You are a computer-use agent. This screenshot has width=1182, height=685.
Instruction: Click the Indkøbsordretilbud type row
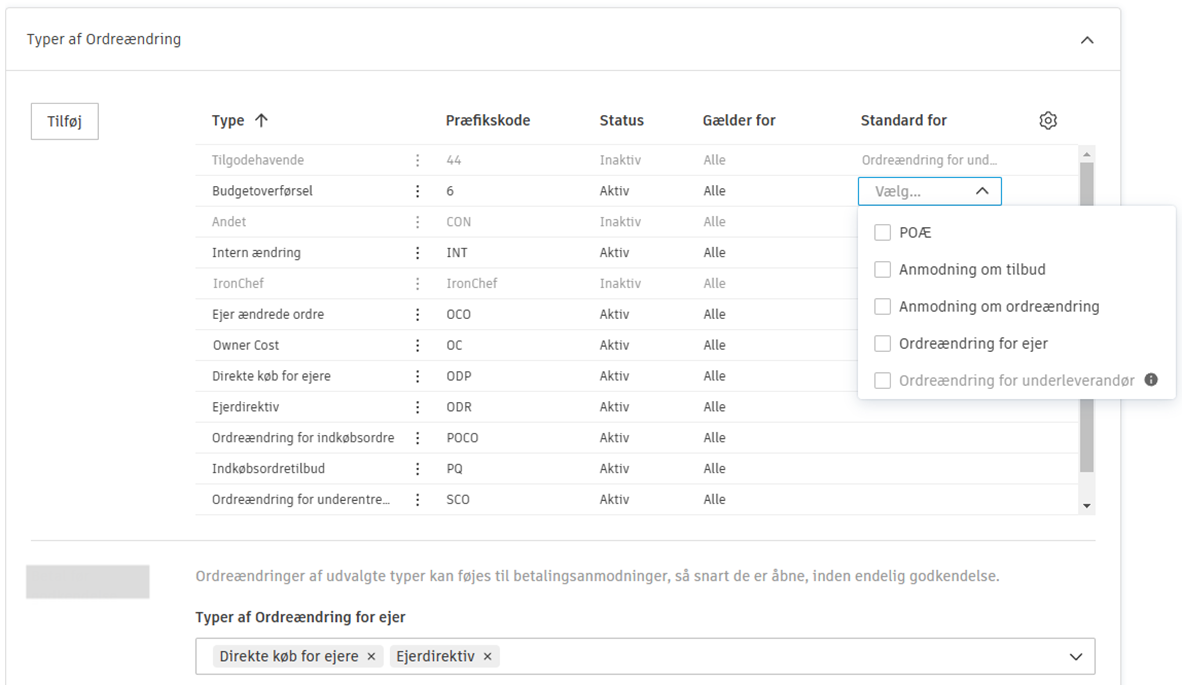point(268,469)
